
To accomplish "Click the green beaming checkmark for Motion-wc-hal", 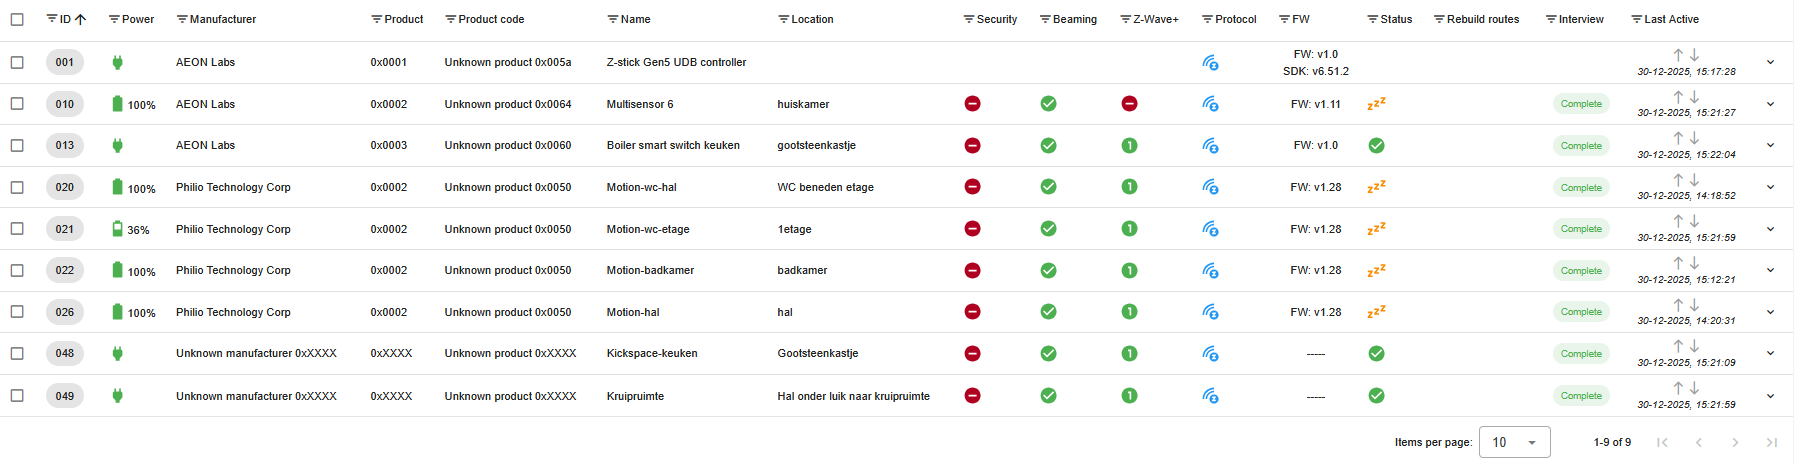I will coord(1048,187).
